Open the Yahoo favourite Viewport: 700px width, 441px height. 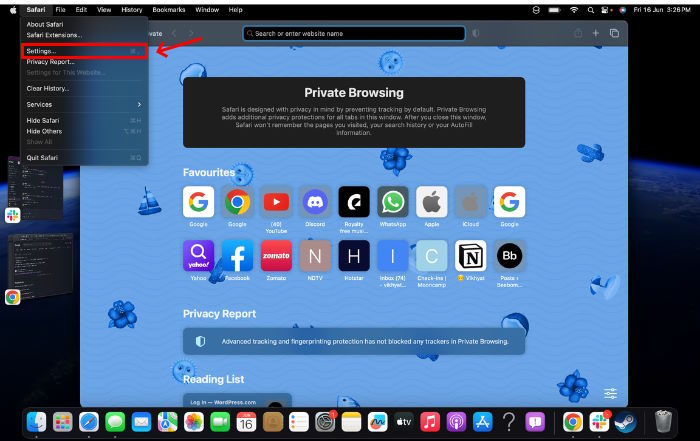coord(198,256)
